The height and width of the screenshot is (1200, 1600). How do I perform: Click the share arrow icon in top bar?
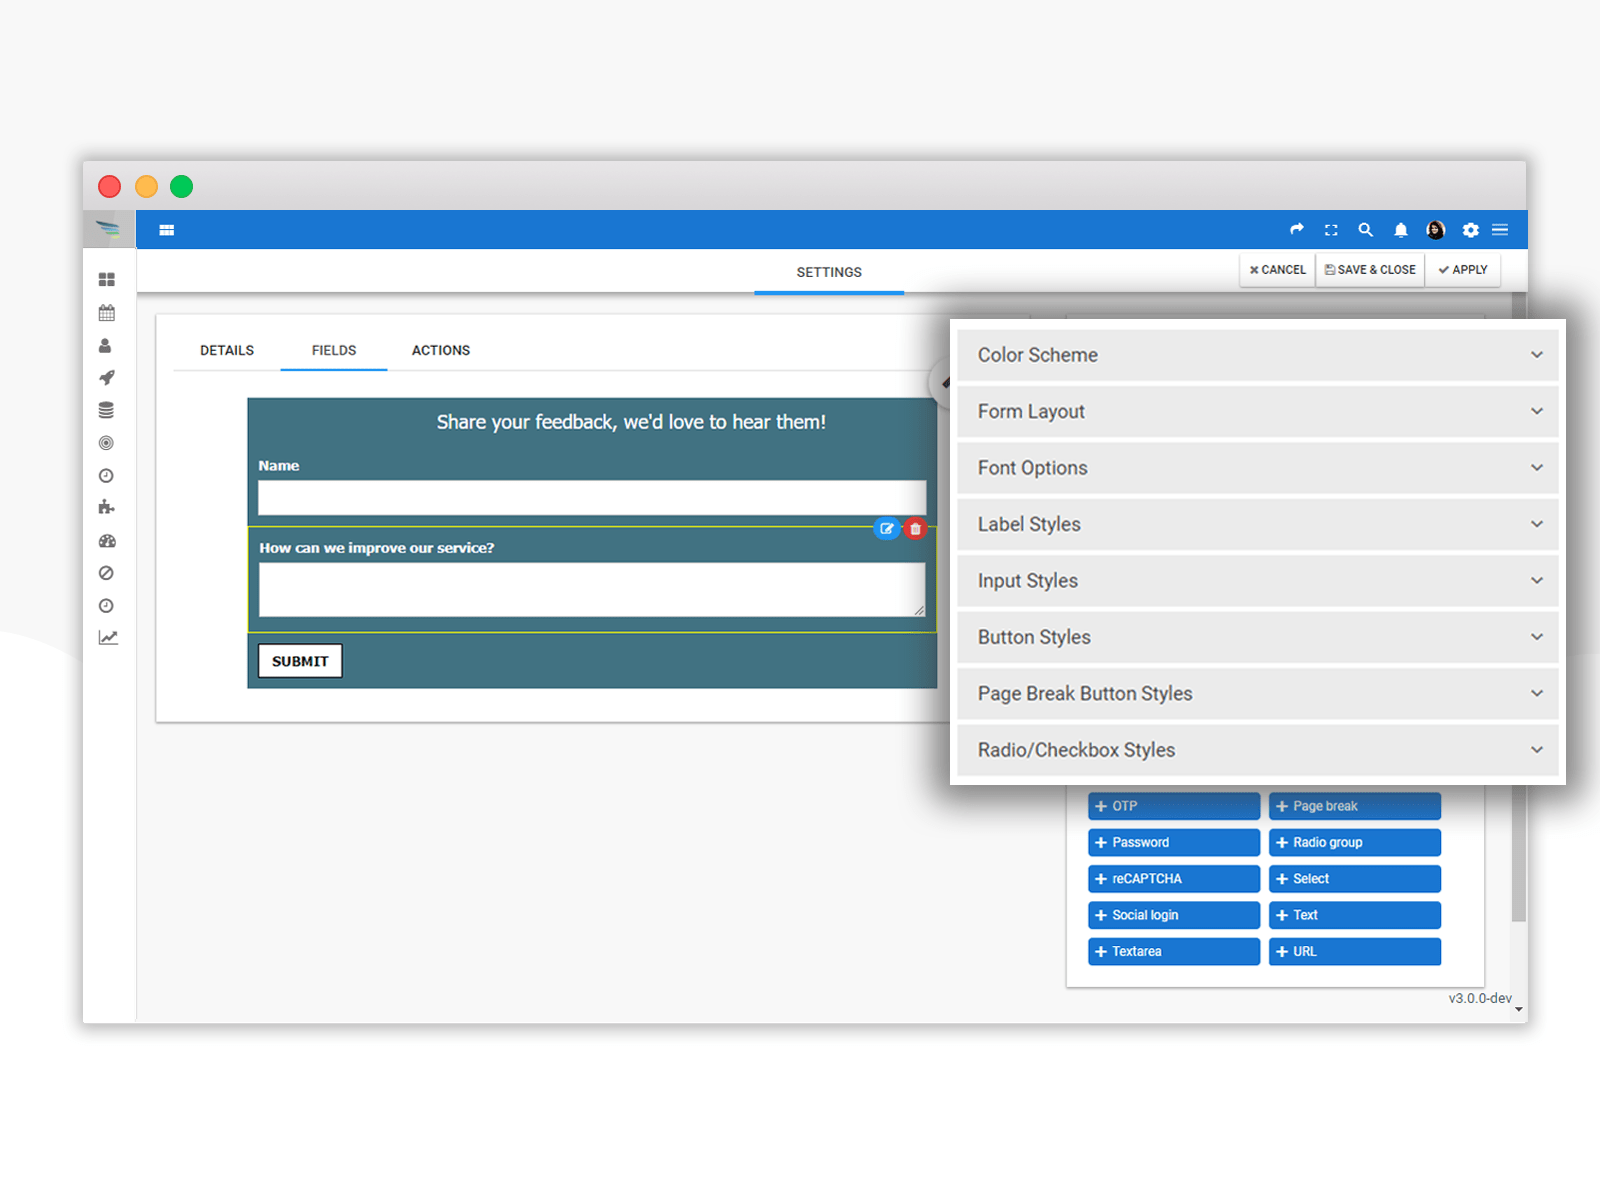click(x=1297, y=229)
